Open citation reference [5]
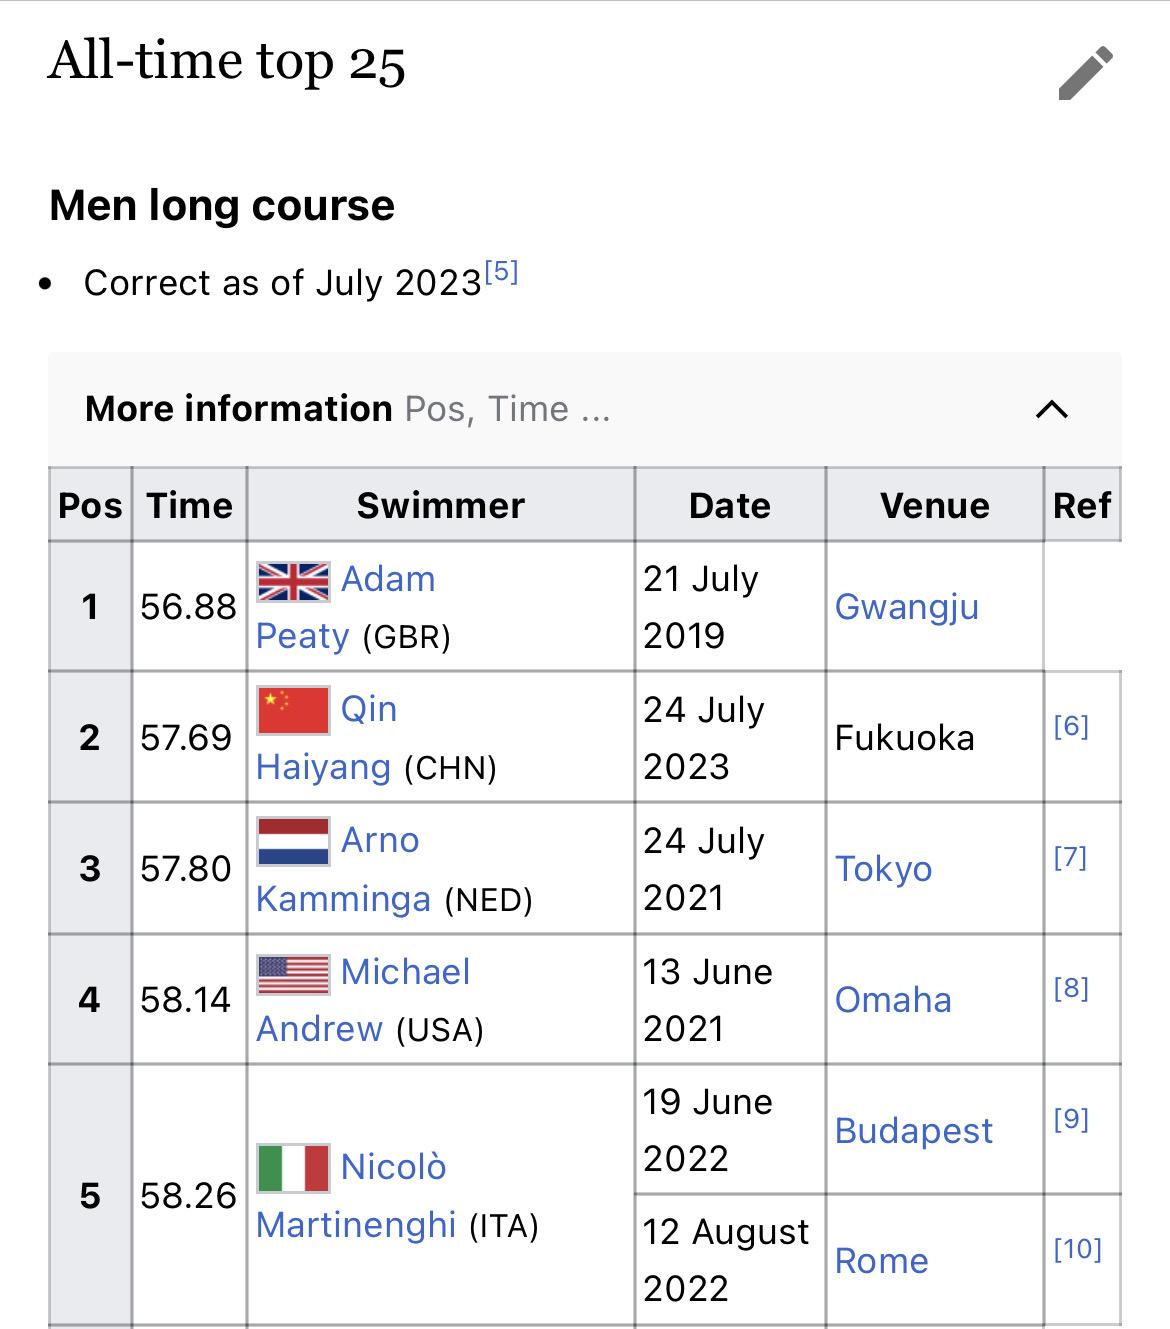The image size is (1170, 1329). click(x=501, y=272)
